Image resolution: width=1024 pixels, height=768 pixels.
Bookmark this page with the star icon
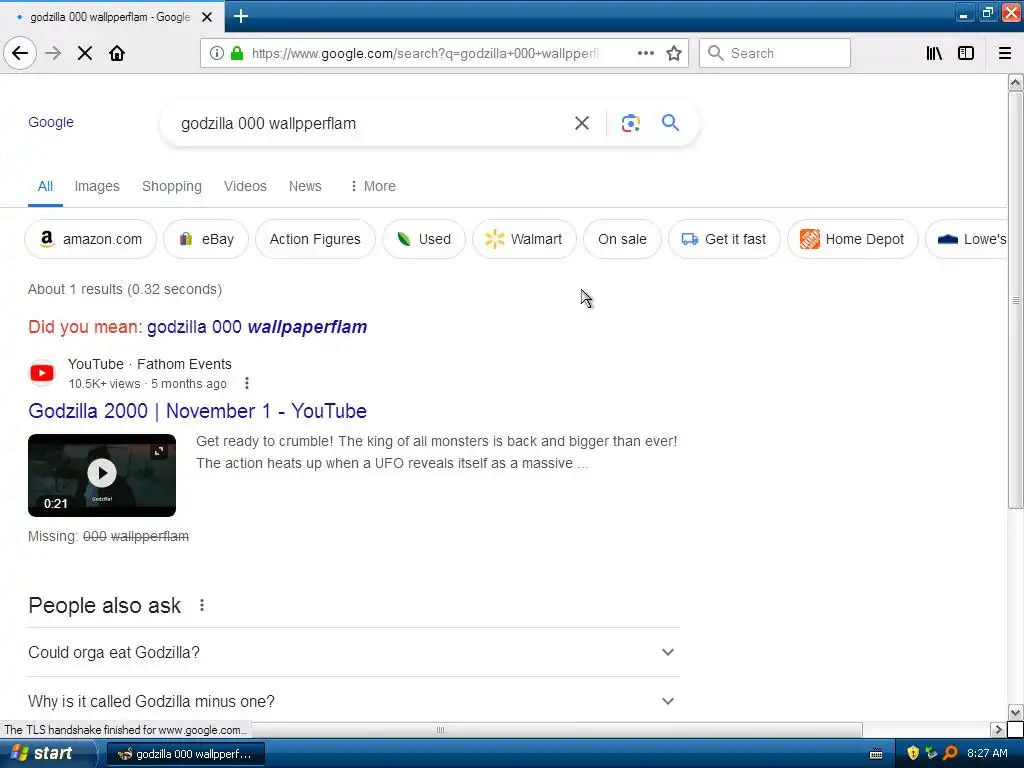pos(674,53)
